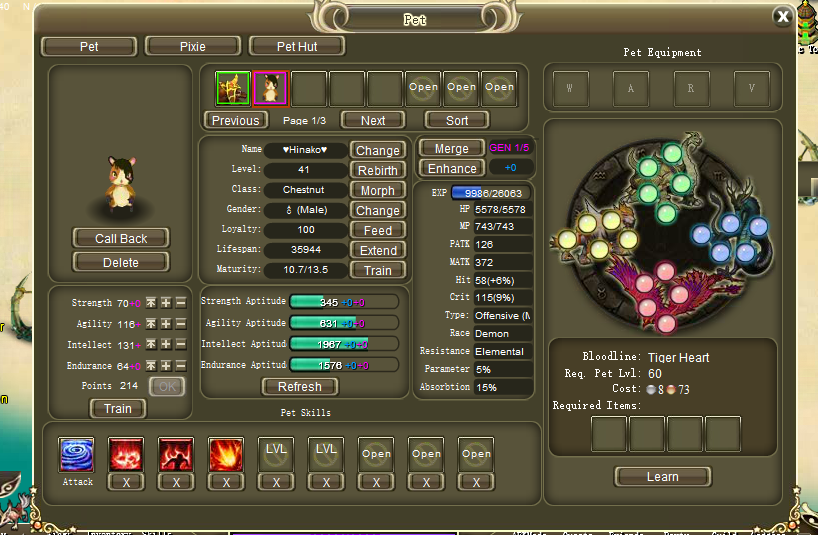The height and width of the screenshot is (535, 818).
Task: Select the golden pet thumbnail in first slot
Action: click(x=233, y=88)
